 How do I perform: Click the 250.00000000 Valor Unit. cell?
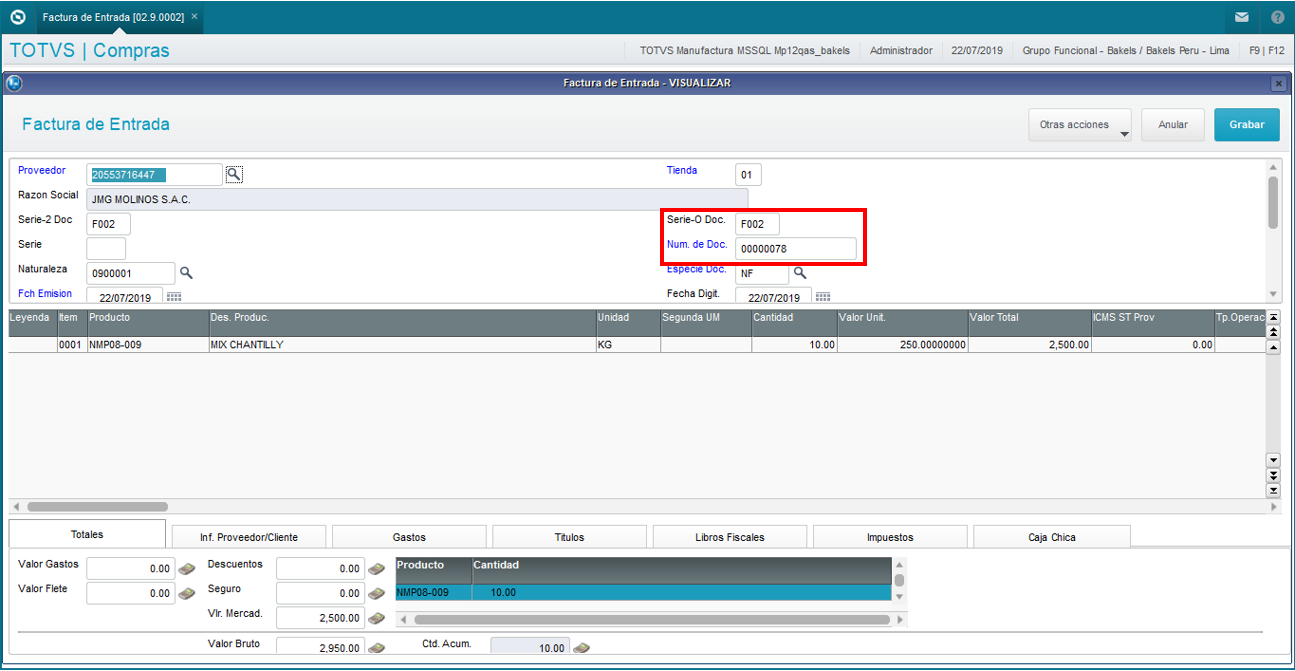902,344
